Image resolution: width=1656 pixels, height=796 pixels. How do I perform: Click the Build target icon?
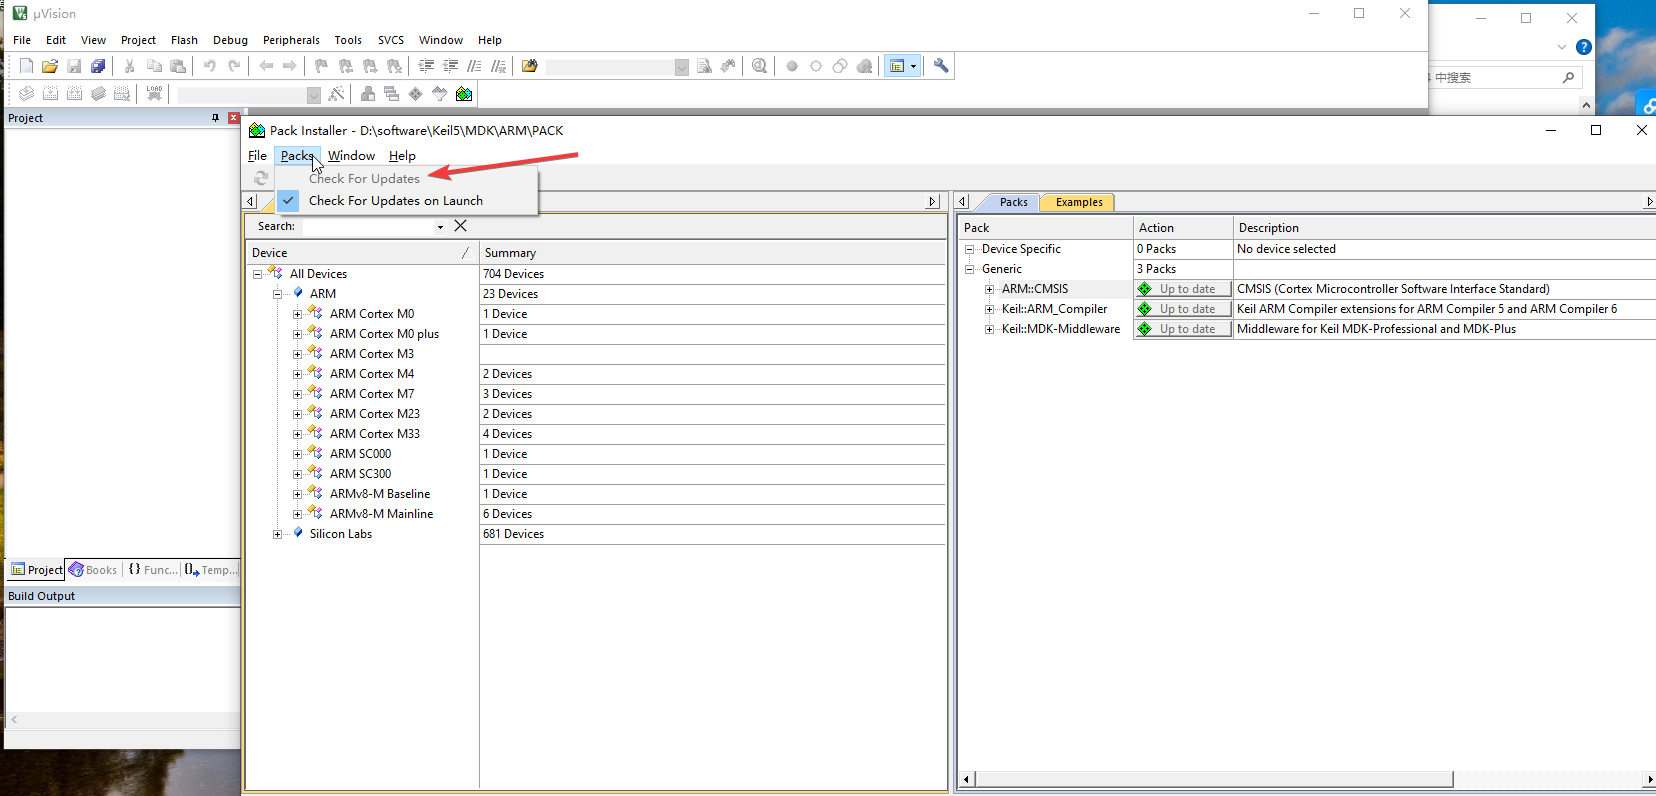[50, 93]
